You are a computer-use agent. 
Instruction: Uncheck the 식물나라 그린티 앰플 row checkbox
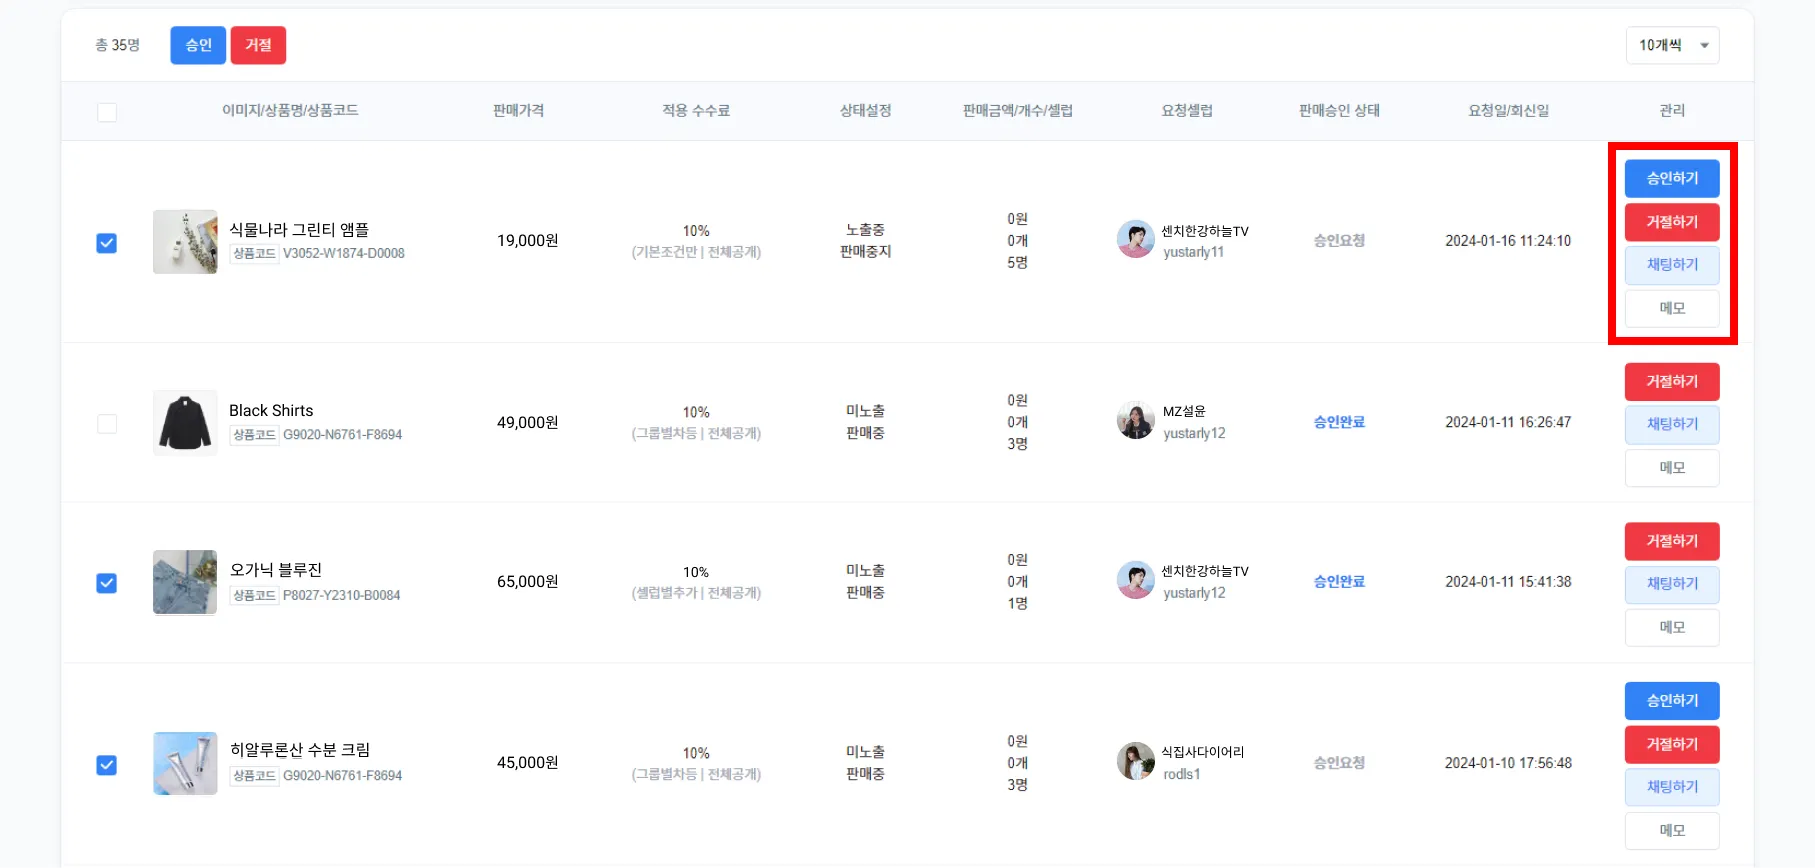point(107,243)
